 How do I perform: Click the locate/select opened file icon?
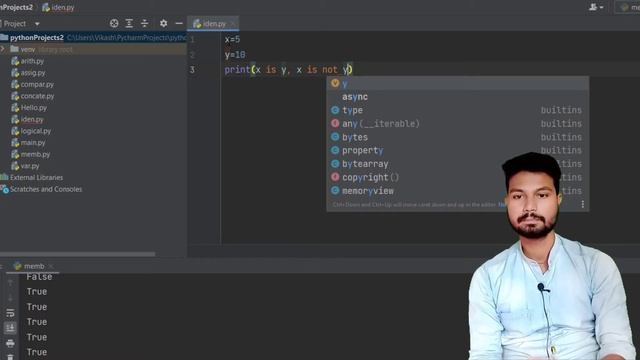(114, 24)
